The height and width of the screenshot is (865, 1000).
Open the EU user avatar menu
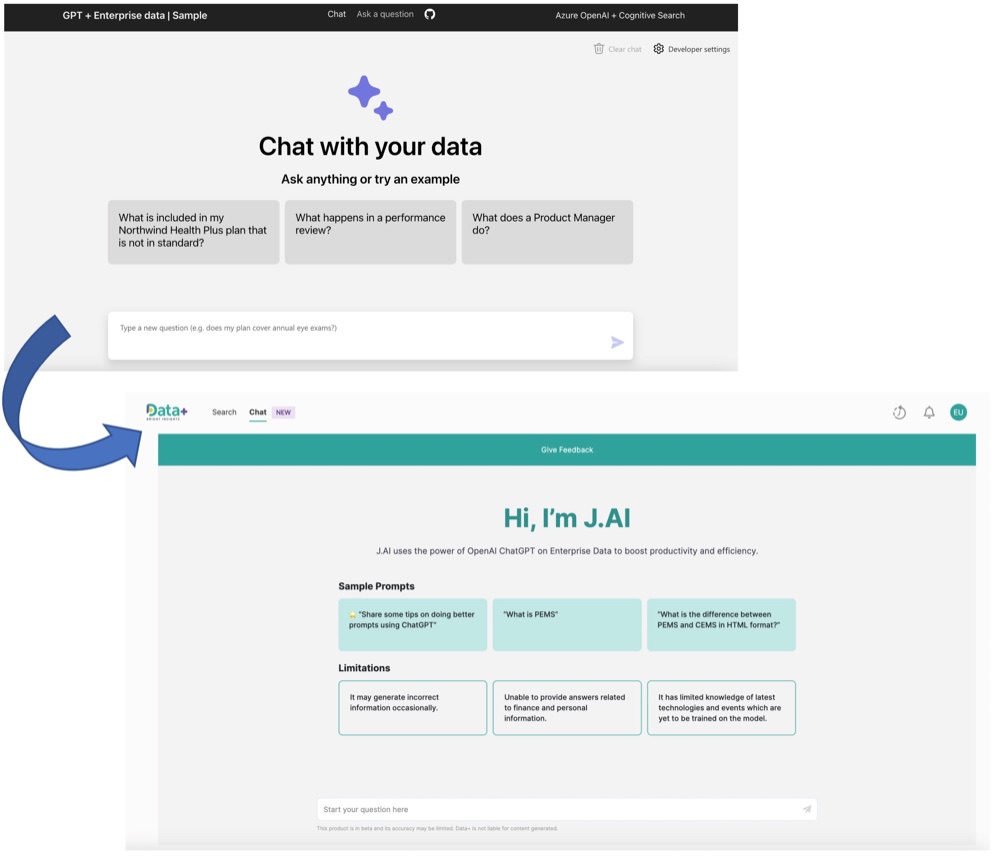(x=958, y=412)
